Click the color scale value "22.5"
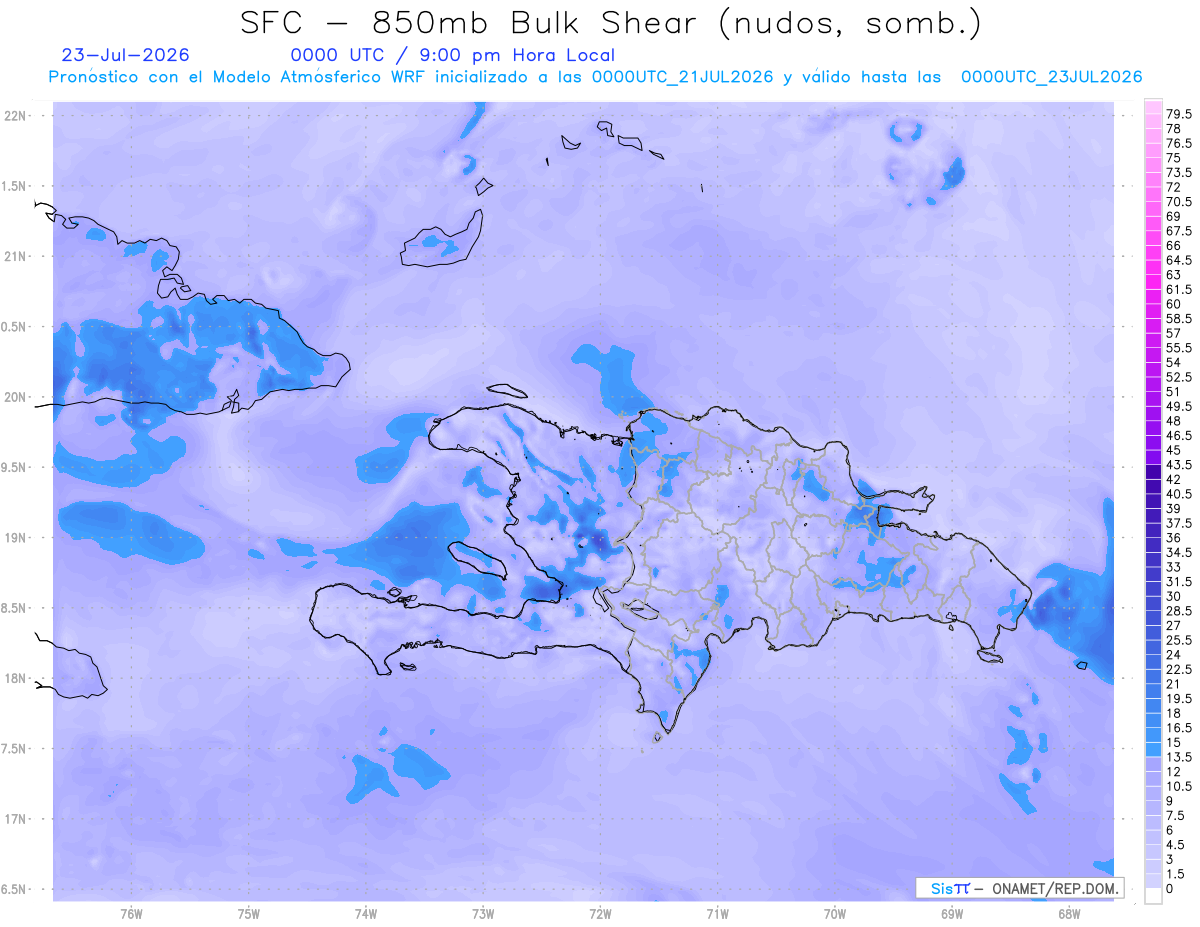 [1179, 669]
